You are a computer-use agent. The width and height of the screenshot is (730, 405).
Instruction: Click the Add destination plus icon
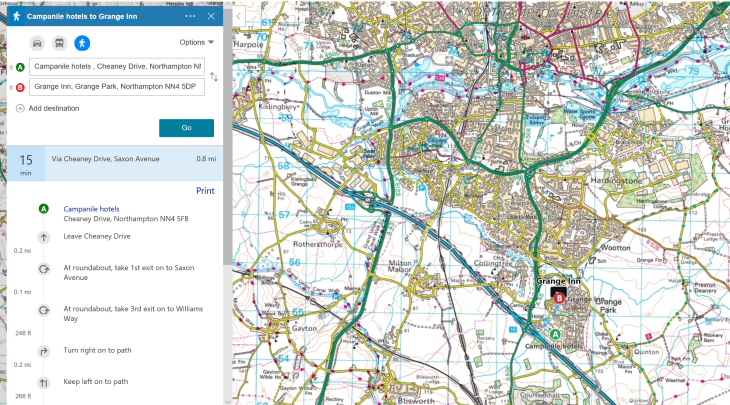pos(20,108)
